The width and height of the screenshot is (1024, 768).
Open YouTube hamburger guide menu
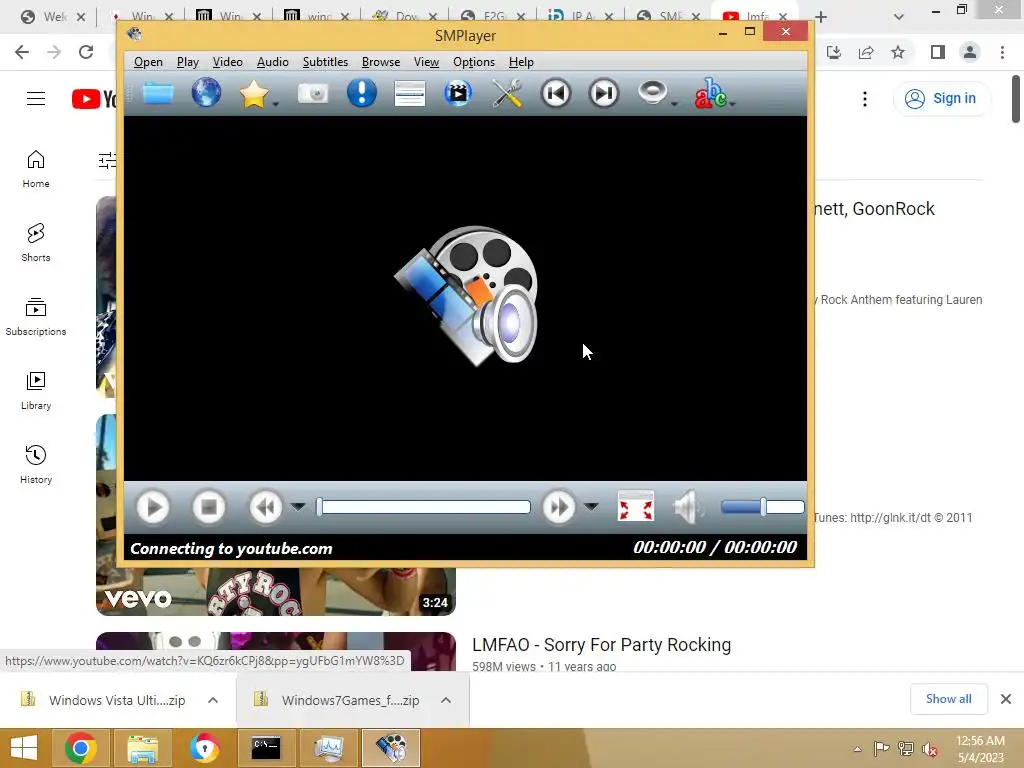click(36, 99)
